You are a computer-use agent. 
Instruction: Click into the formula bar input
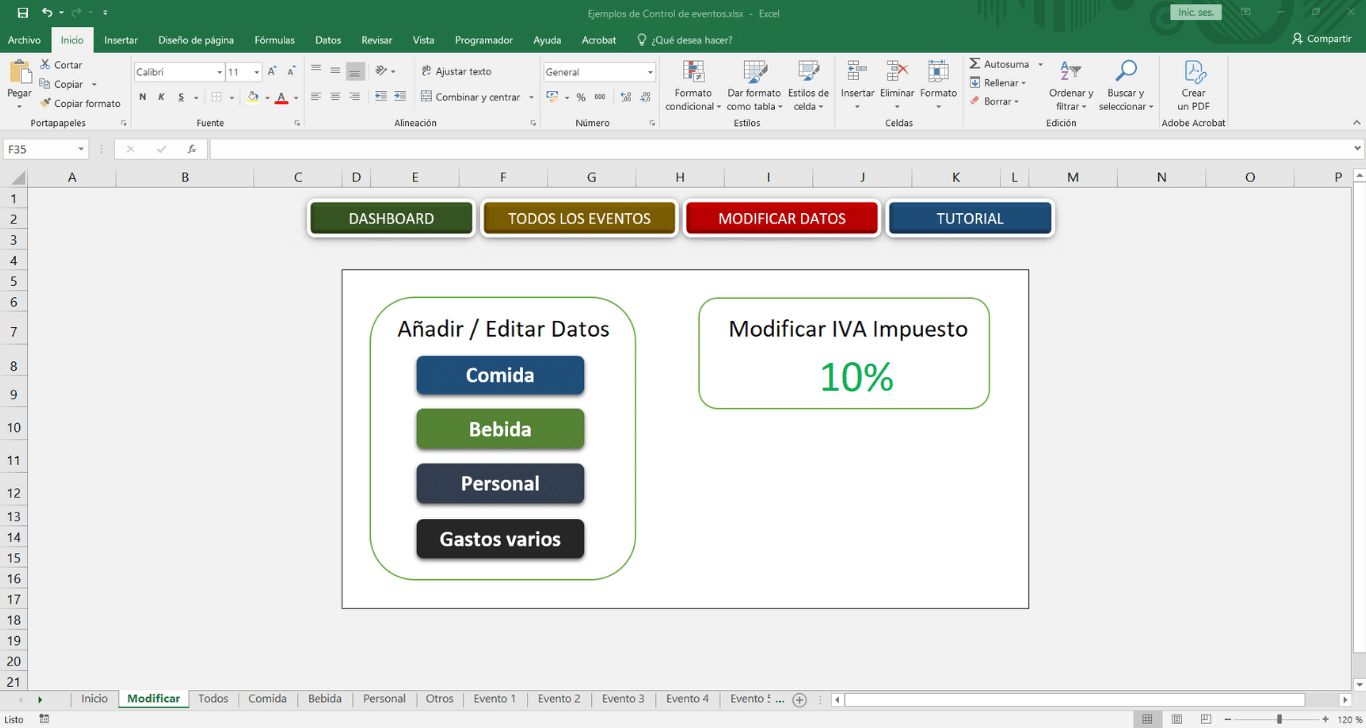pos(780,149)
